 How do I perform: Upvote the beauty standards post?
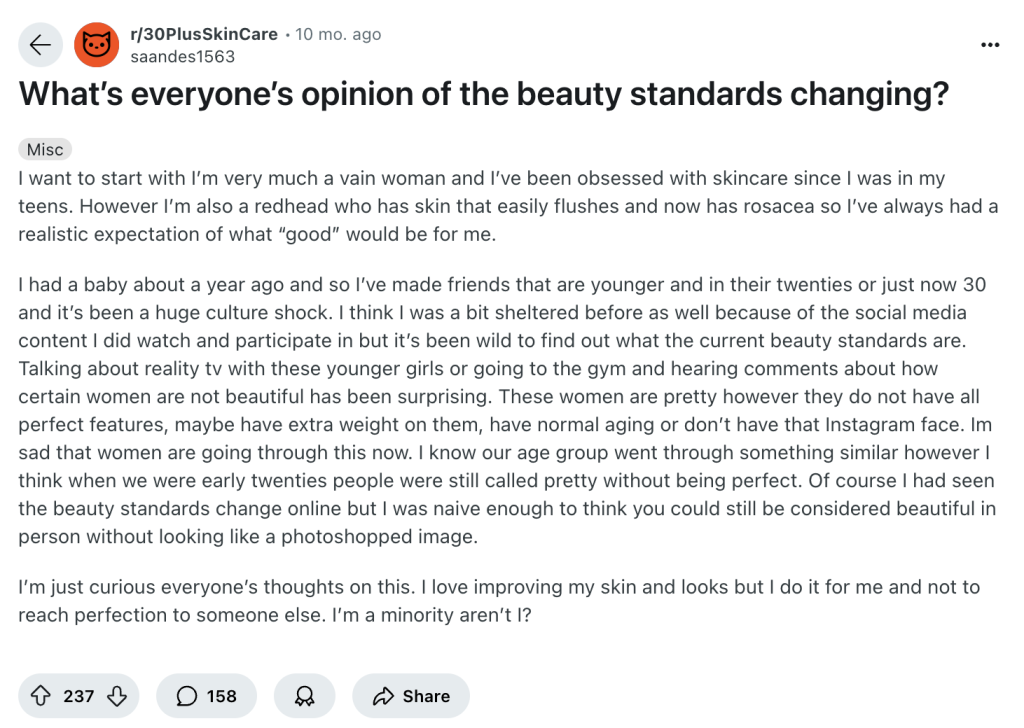tap(42, 696)
